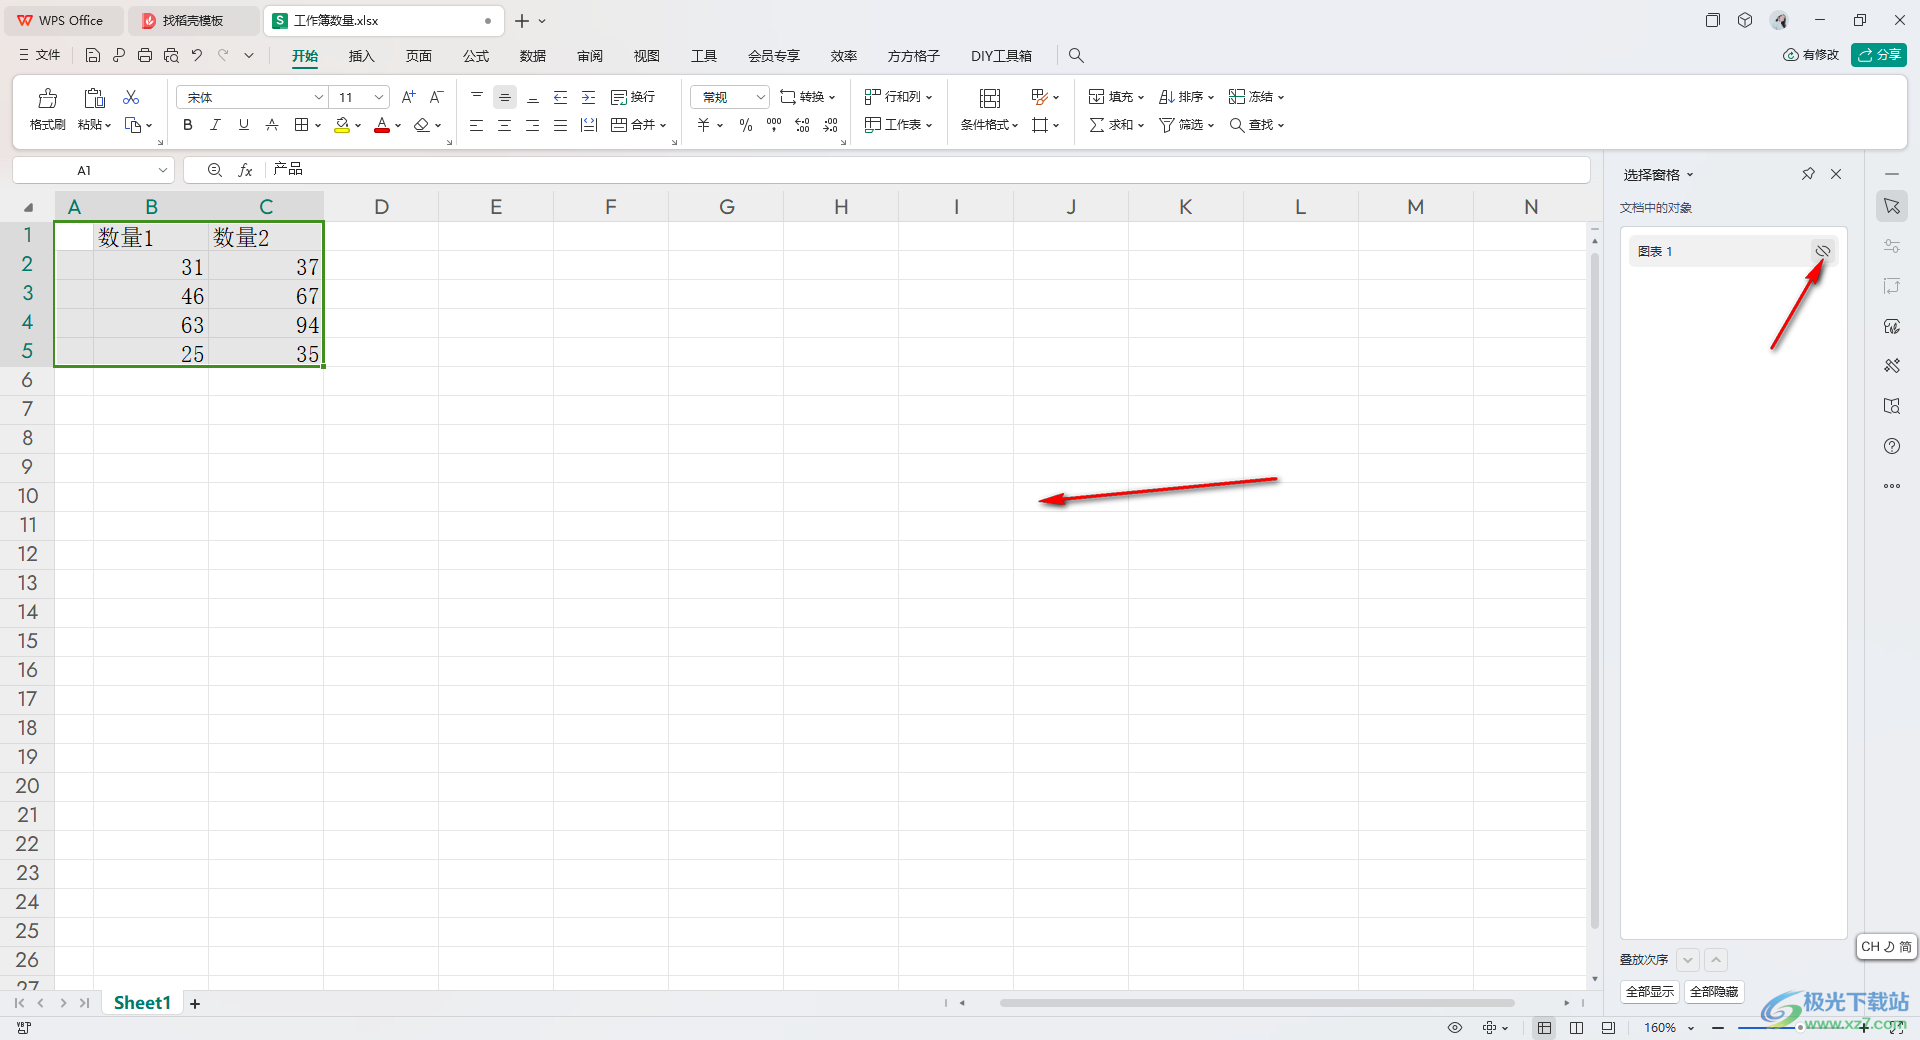Move object up in stacking order

pos(1716,960)
